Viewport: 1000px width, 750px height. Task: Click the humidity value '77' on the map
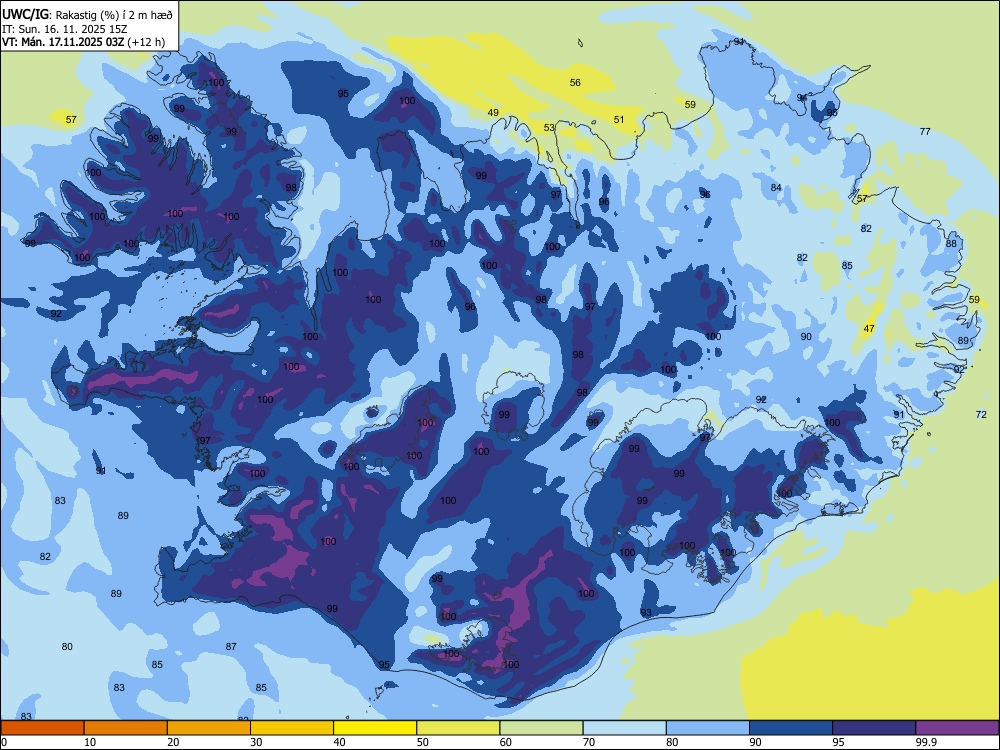point(925,131)
